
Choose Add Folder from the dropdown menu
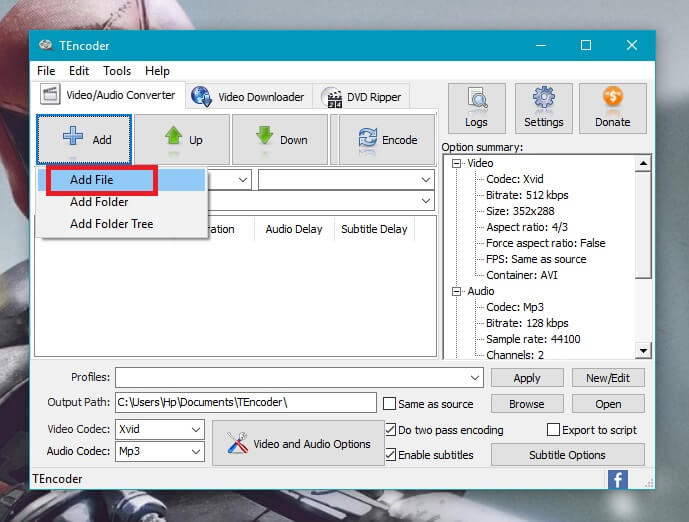click(121, 202)
